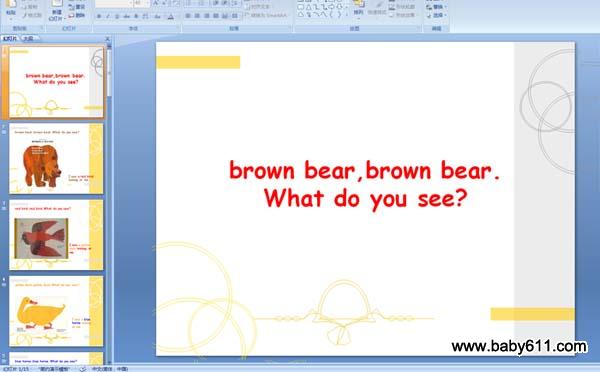
Task: Select slide 1 thumbnail with red title
Action: coord(56,82)
